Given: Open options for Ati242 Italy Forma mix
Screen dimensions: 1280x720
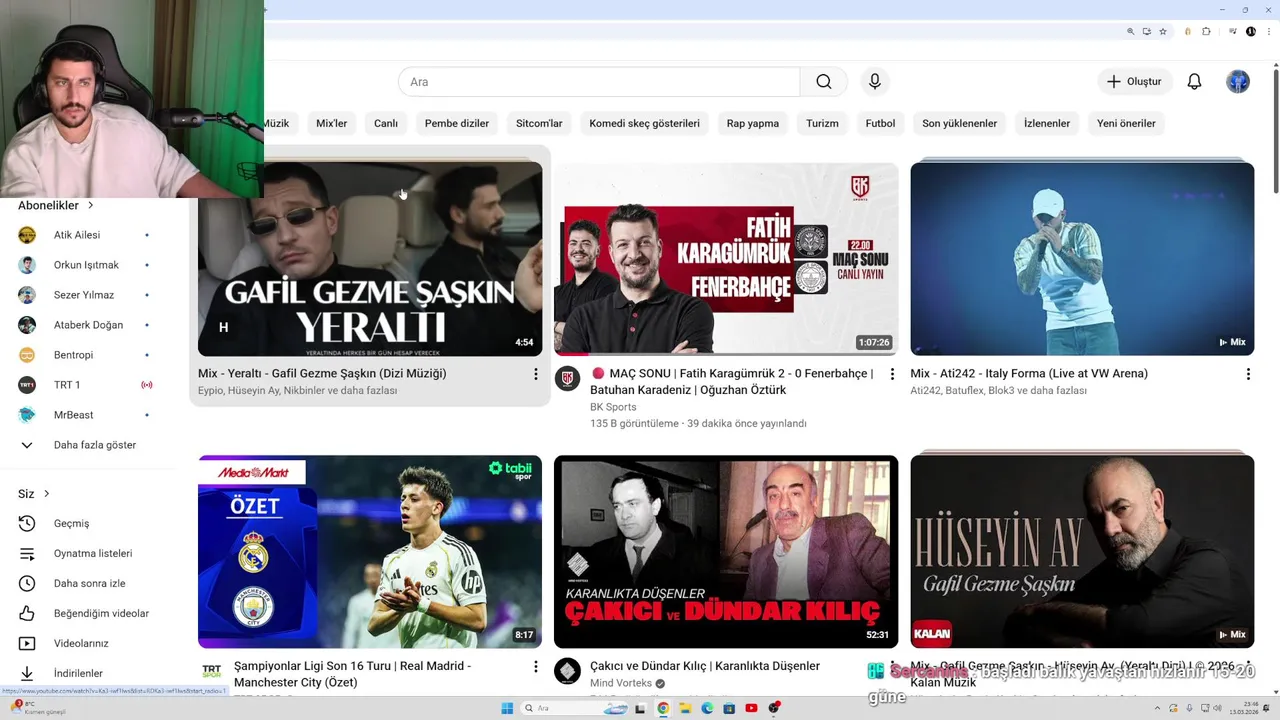Looking at the screenshot, I should pyautogui.click(x=1248, y=374).
